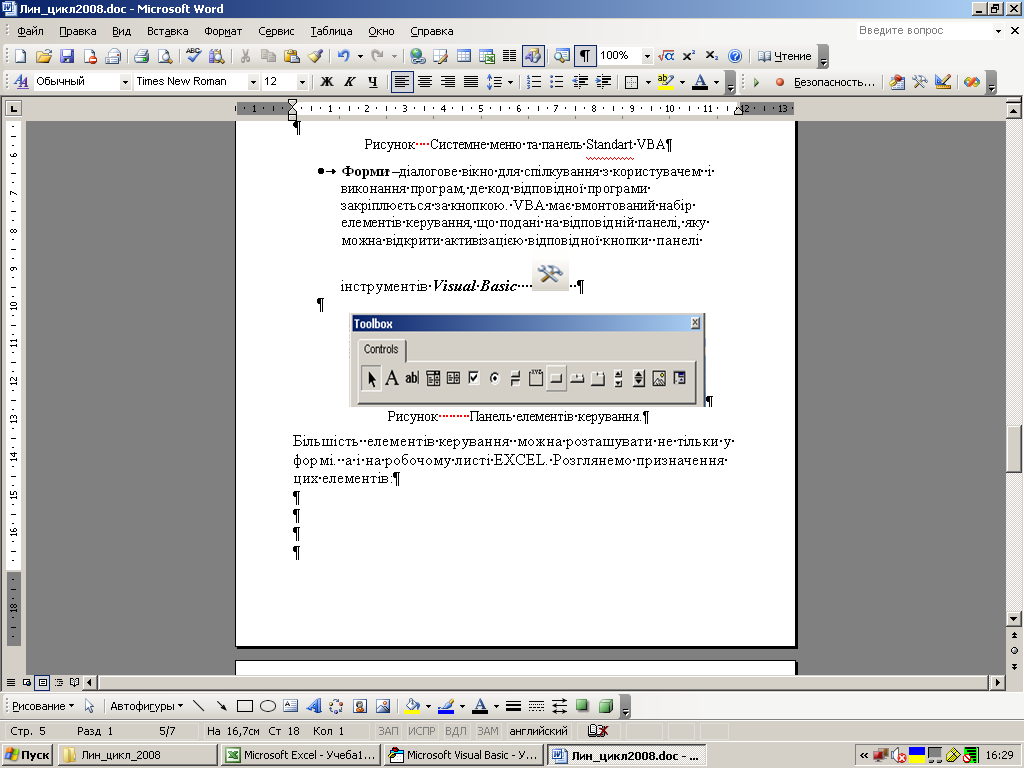
Task: Justify the text
Action: [471, 82]
